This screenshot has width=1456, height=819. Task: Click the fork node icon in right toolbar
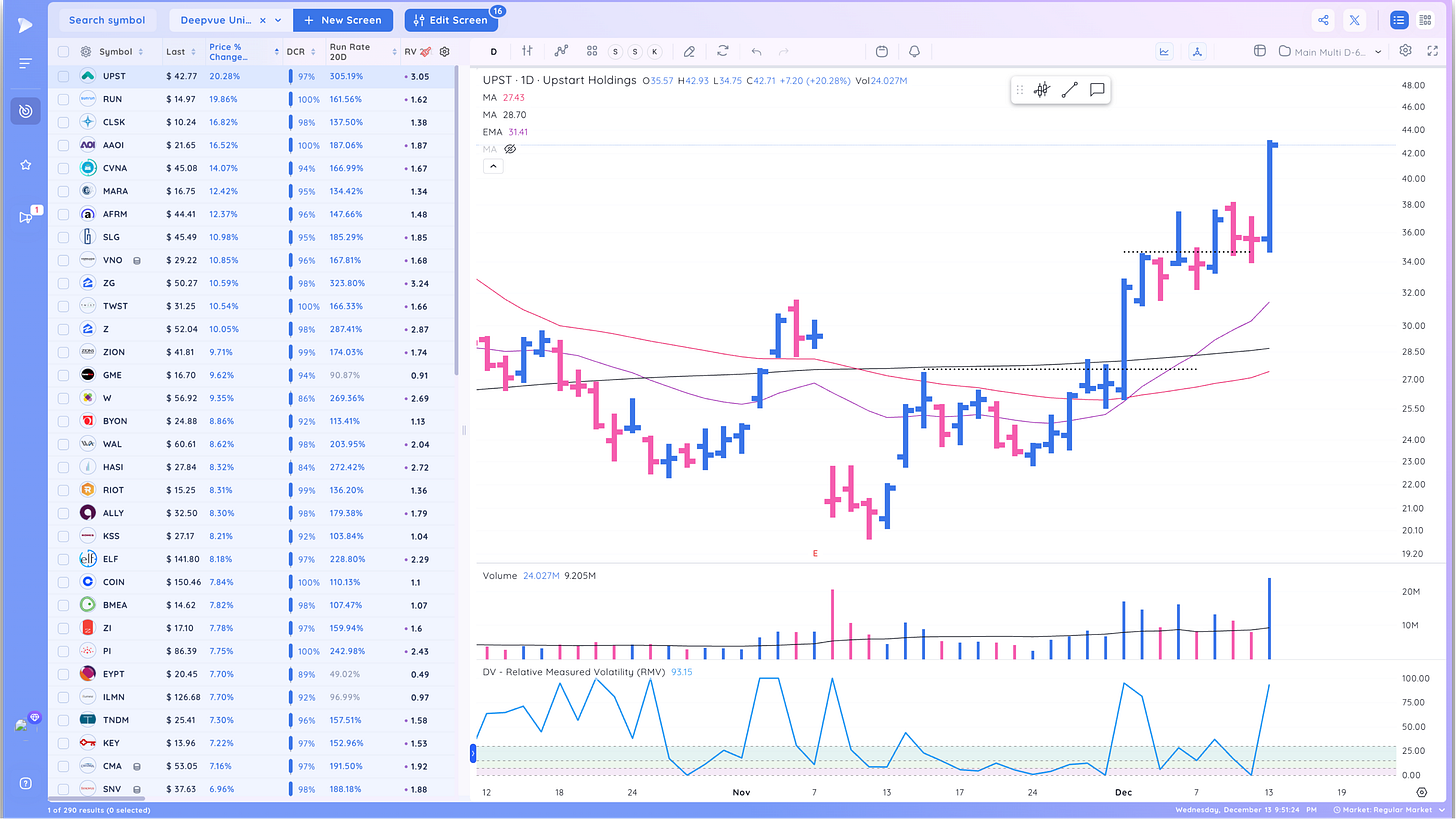point(1198,51)
